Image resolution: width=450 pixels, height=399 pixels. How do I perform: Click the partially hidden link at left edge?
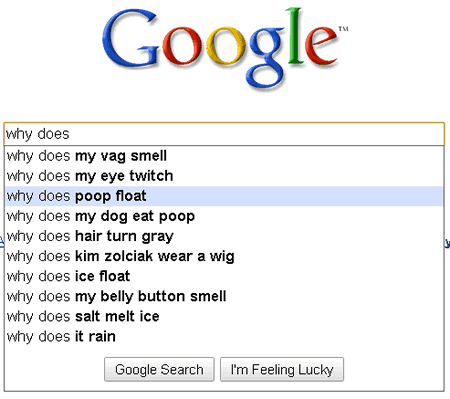pyautogui.click(x=2, y=242)
